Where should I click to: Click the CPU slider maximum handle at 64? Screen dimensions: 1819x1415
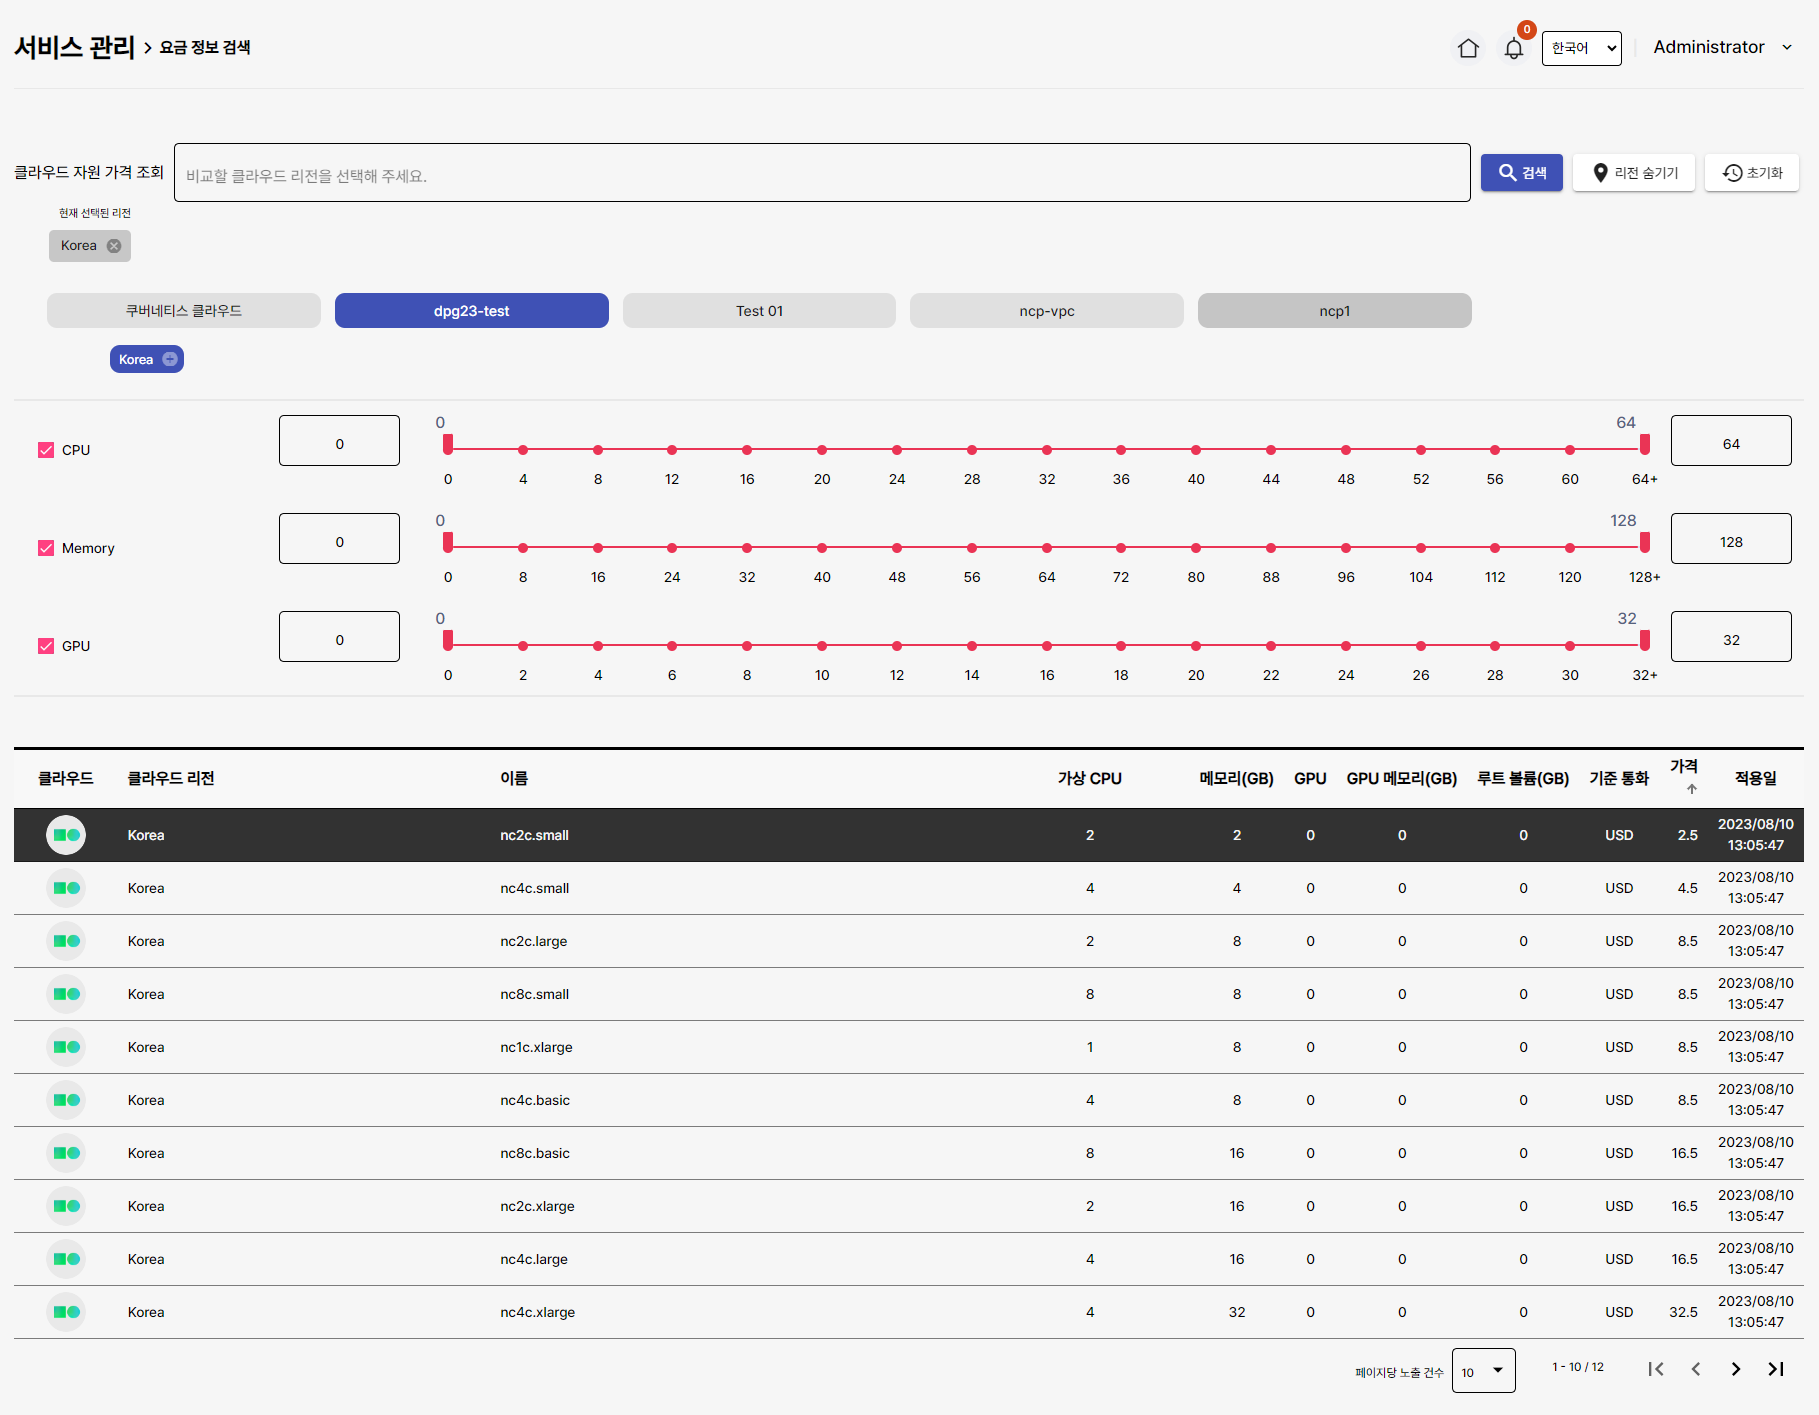(1644, 444)
